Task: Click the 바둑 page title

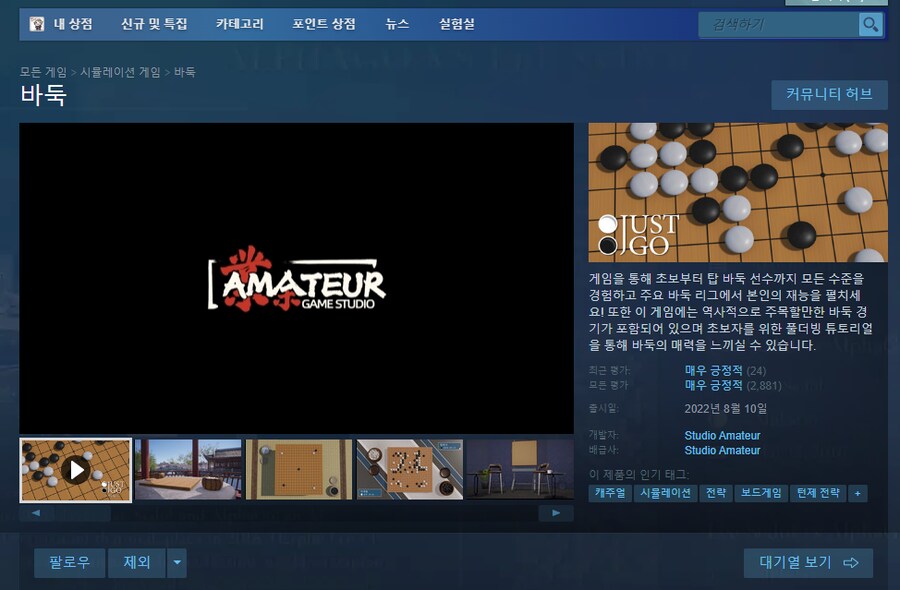Action: (x=44, y=95)
